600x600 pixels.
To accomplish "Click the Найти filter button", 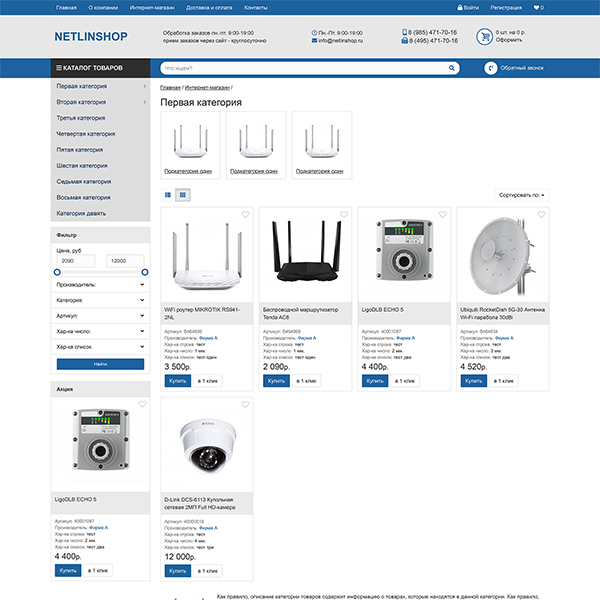I will 100,364.
